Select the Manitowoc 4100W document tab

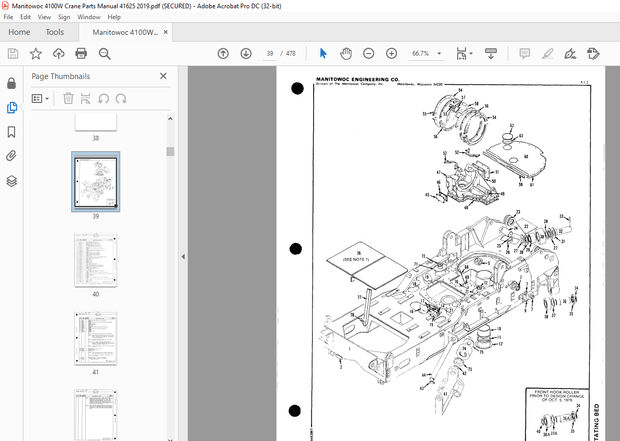tap(125, 32)
